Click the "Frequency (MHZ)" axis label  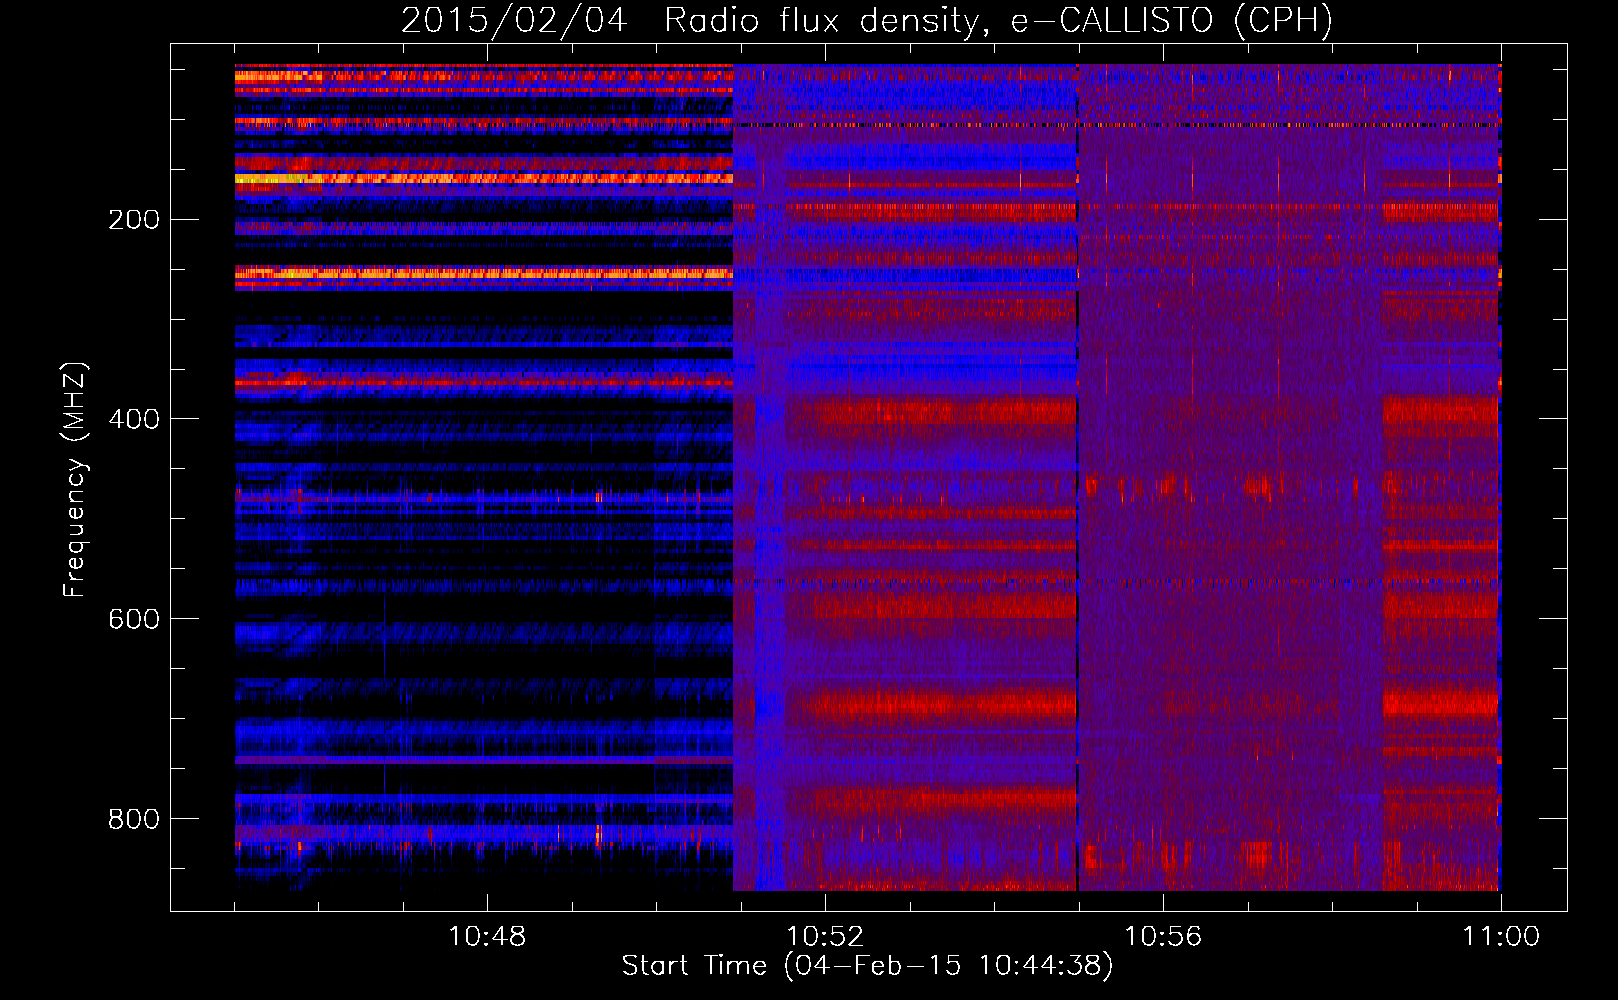click(75, 479)
